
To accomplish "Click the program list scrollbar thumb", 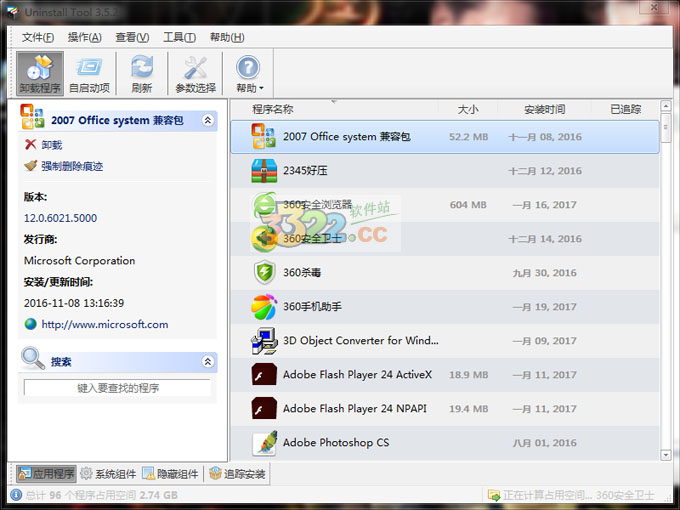I will [x=666, y=127].
